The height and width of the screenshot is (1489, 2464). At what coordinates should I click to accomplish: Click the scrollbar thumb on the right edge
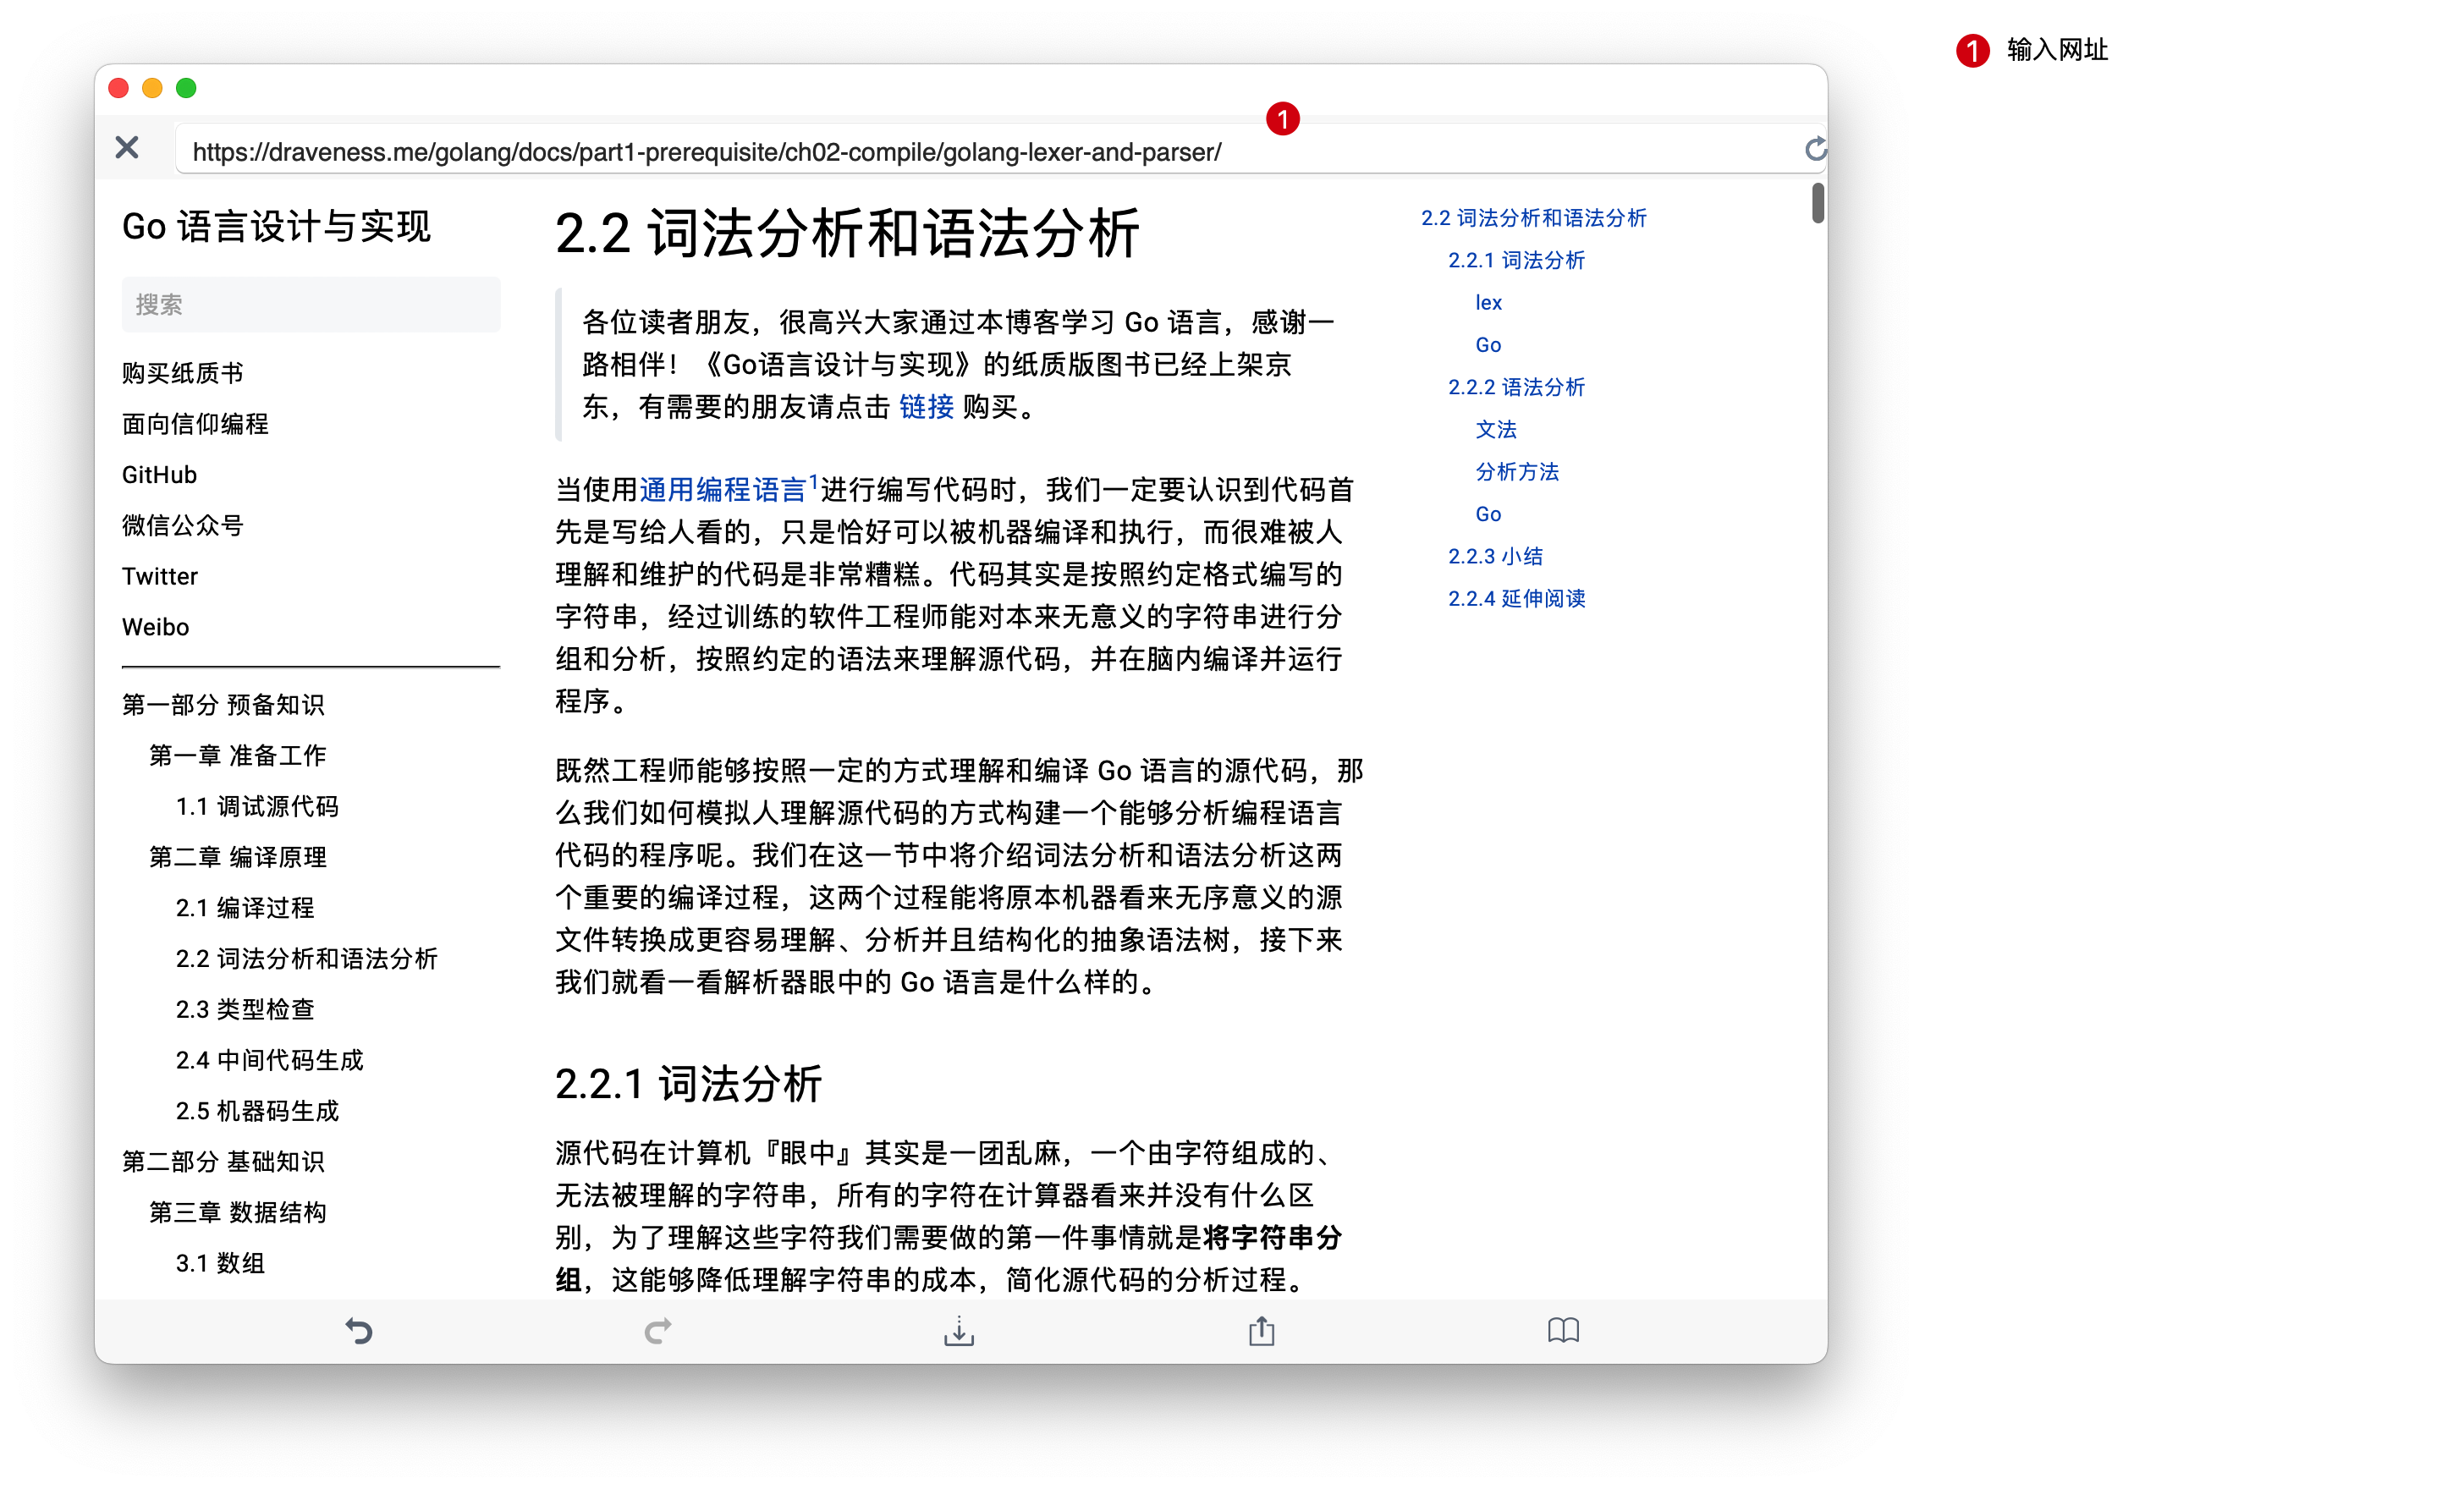(x=1817, y=203)
